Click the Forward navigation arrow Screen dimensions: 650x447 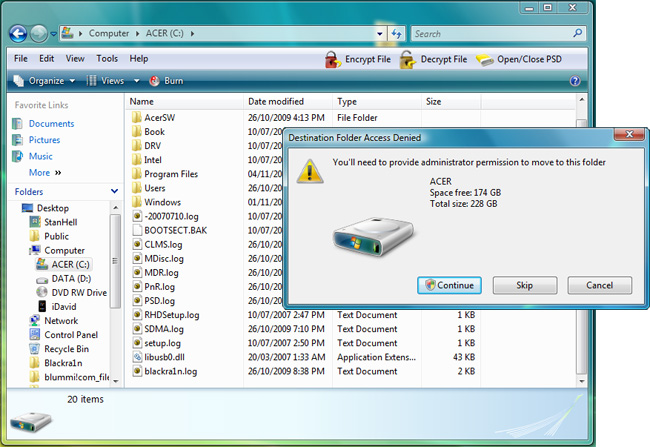point(39,34)
